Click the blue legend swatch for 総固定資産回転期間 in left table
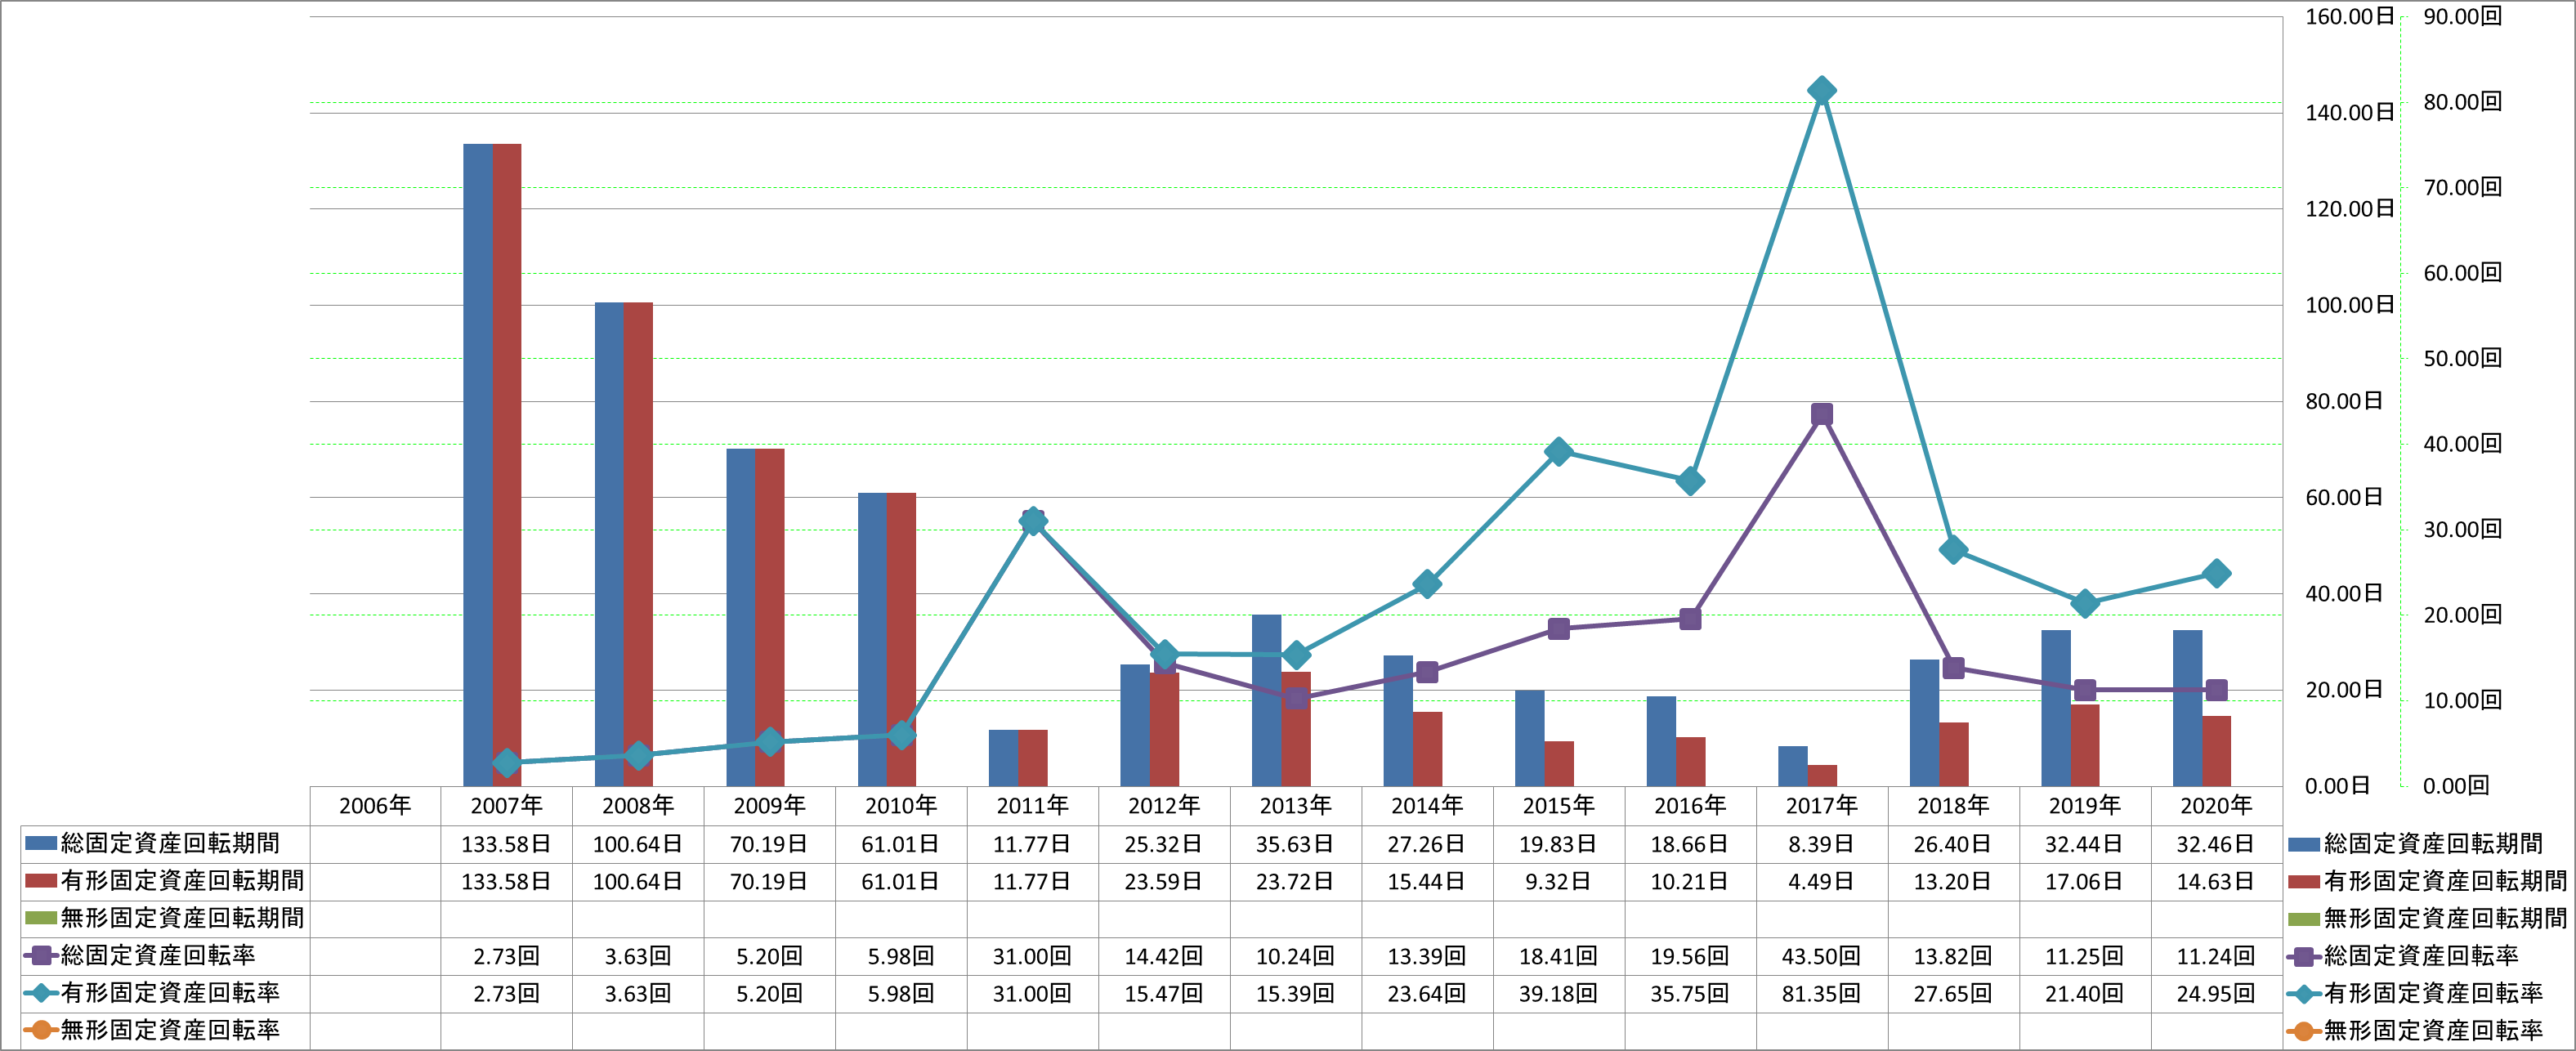The width and height of the screenshot is (2576, 1051). pos(40,843)
